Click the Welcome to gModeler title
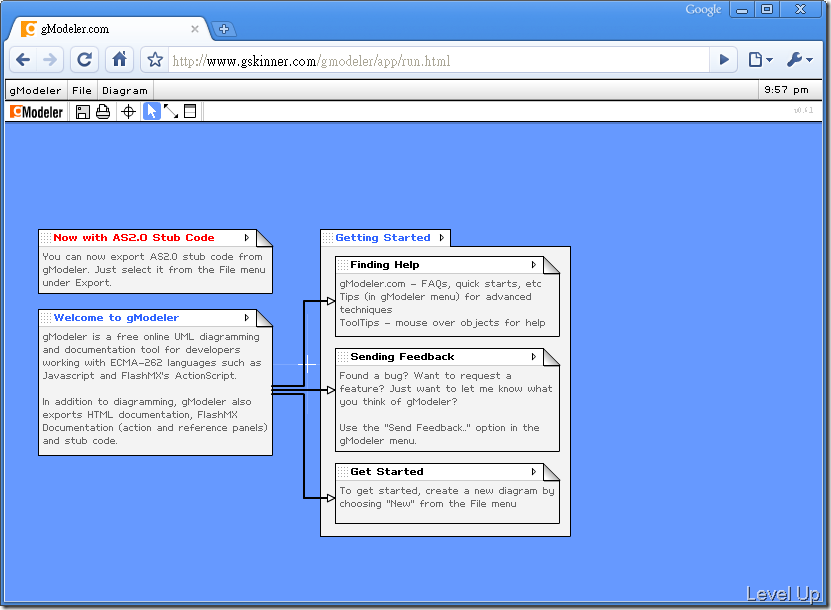The image size is (831, 610). 116,318
